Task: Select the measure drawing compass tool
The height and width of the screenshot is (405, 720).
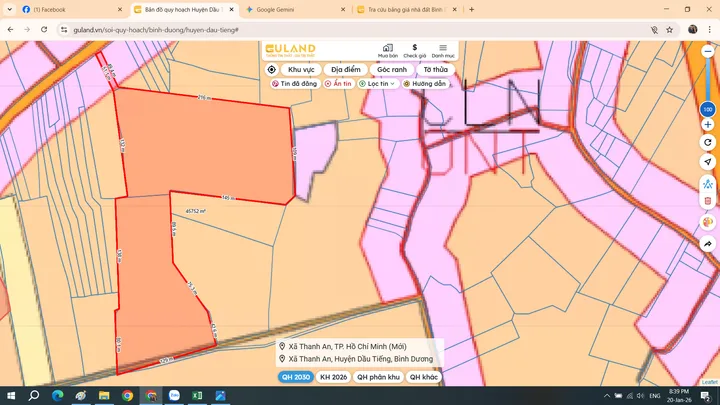Action: (x=708, y=184)
